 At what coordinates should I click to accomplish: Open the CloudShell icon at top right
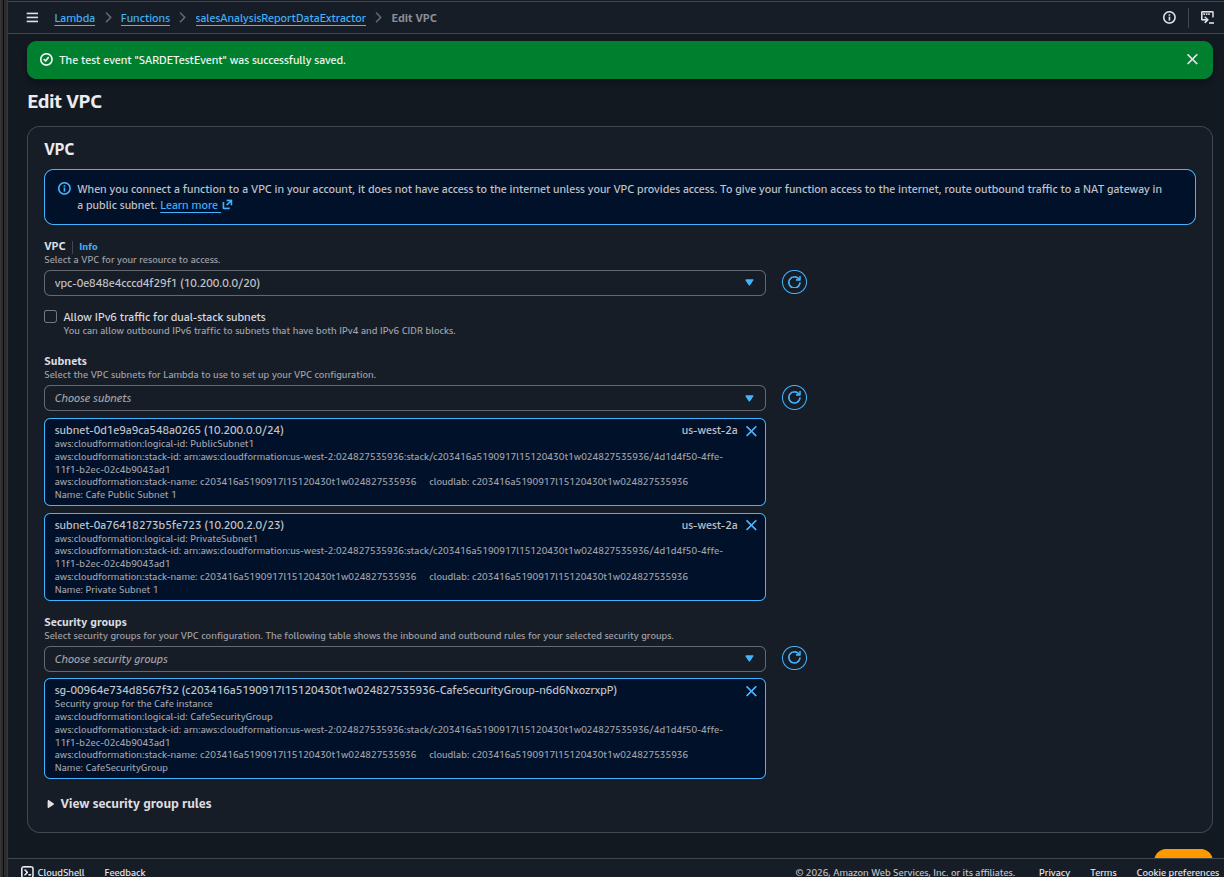[x=1207, y=18]
